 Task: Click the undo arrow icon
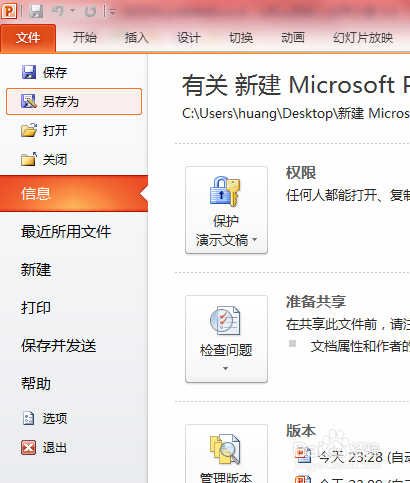tap(58, 11)
